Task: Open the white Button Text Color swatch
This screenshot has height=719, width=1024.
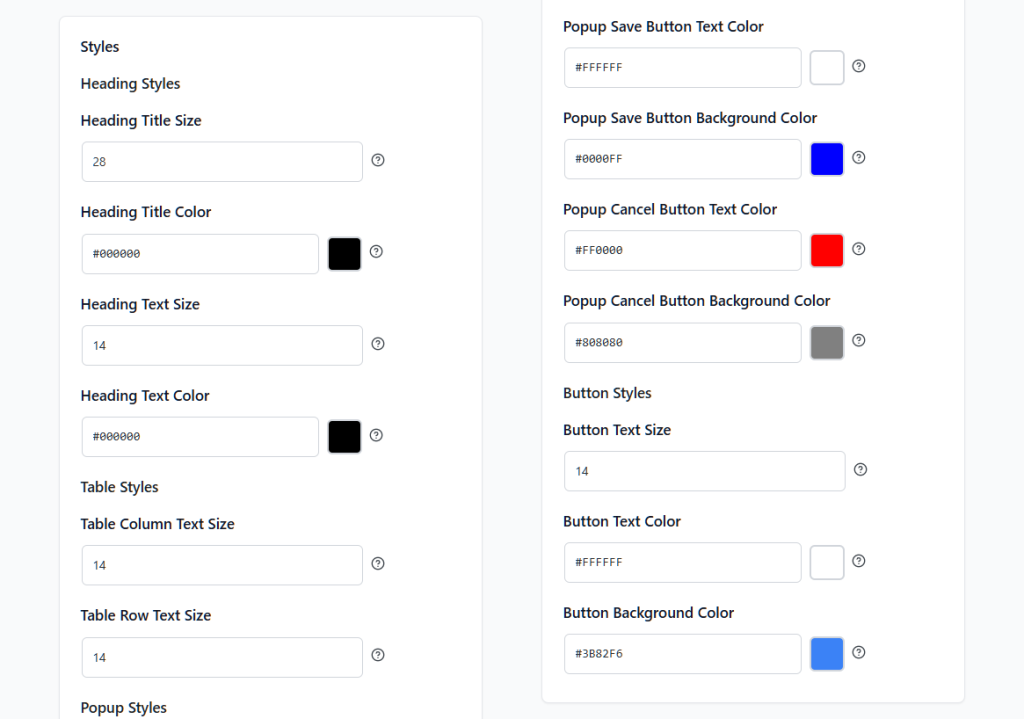Action: [826, 561]
